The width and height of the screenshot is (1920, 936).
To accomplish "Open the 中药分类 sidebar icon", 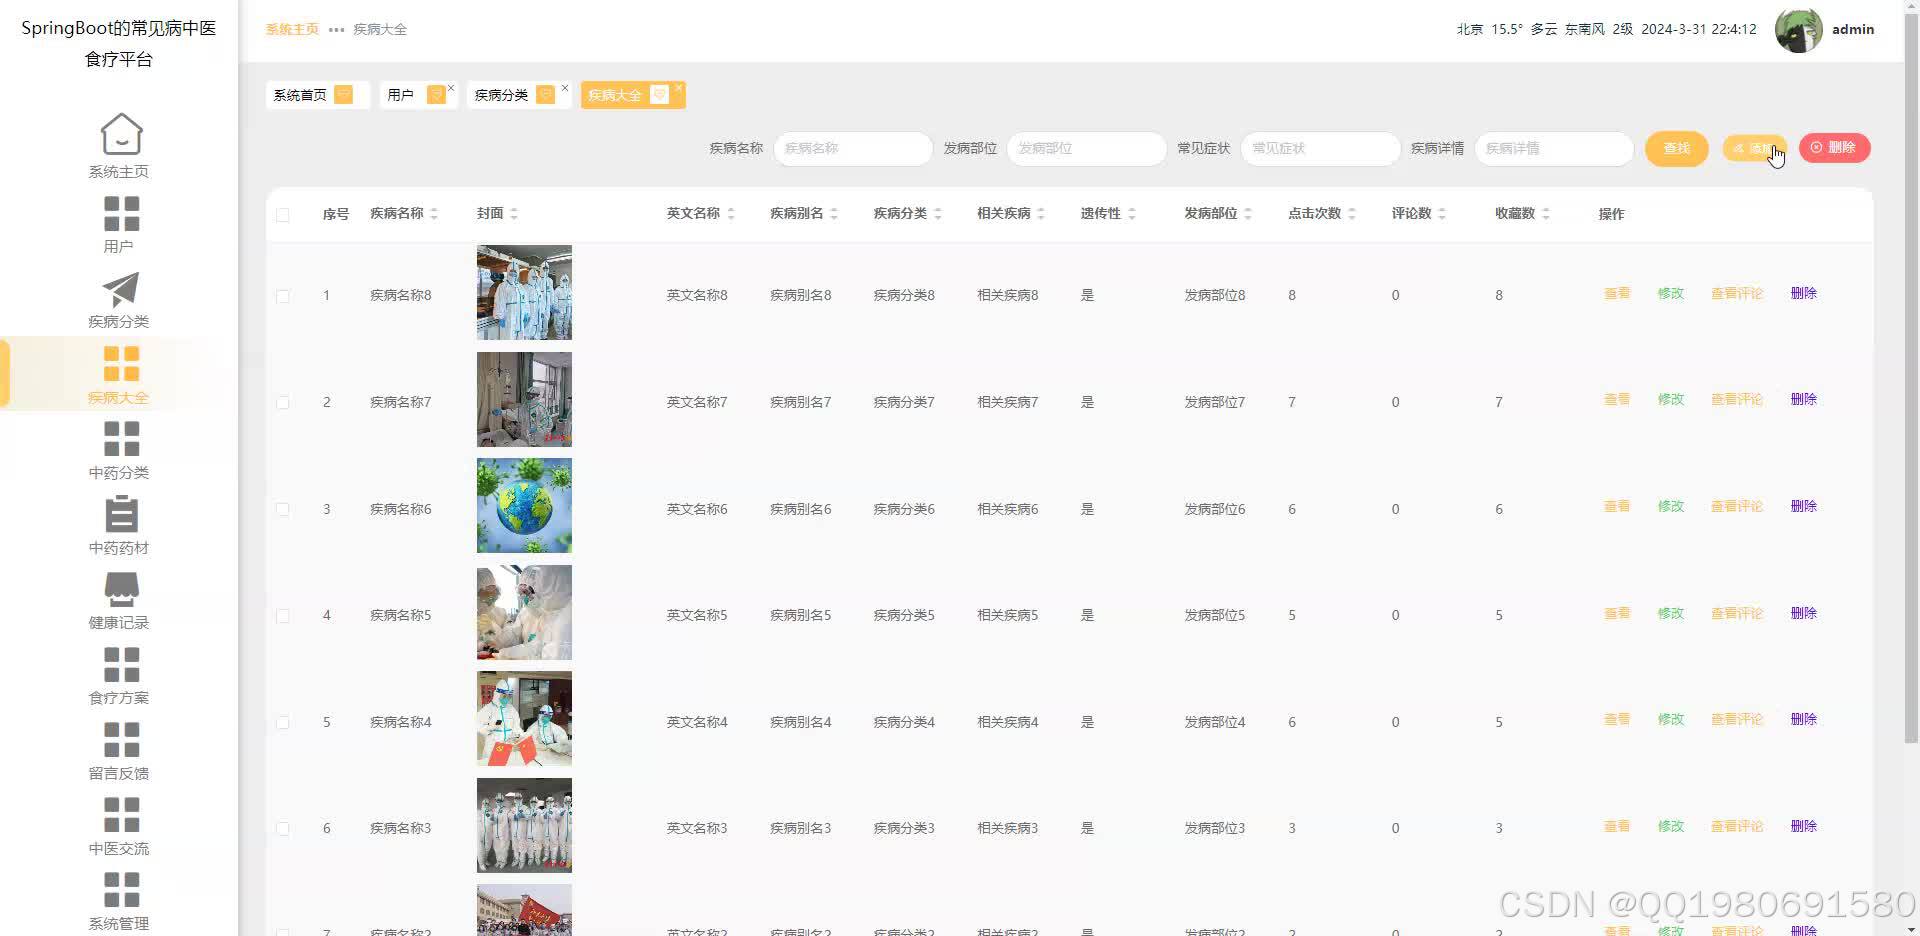I will 121,439.
